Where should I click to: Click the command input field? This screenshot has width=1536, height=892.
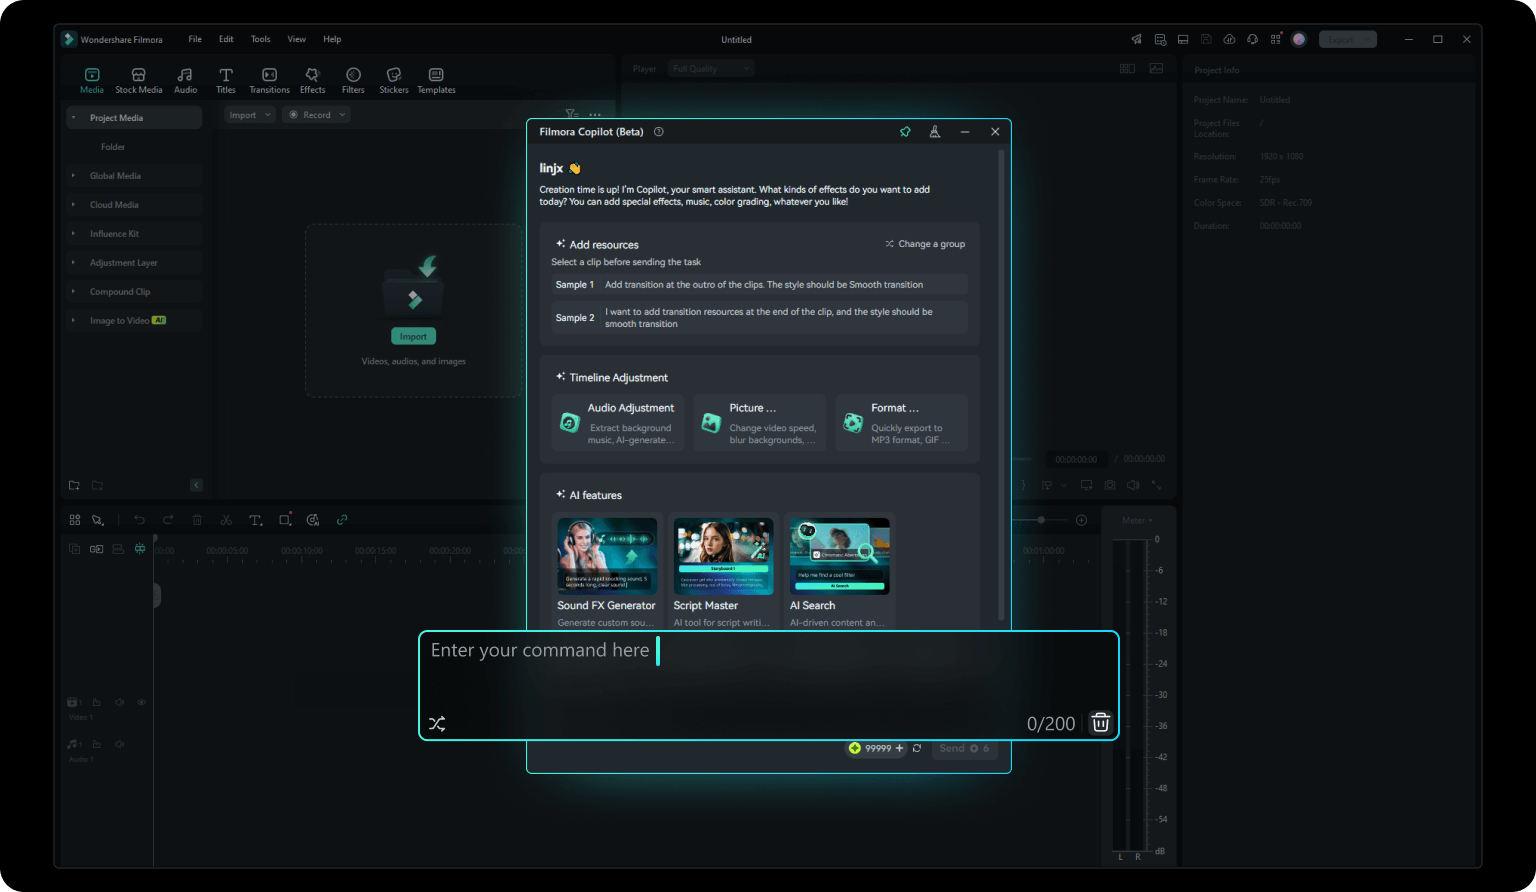768,686
